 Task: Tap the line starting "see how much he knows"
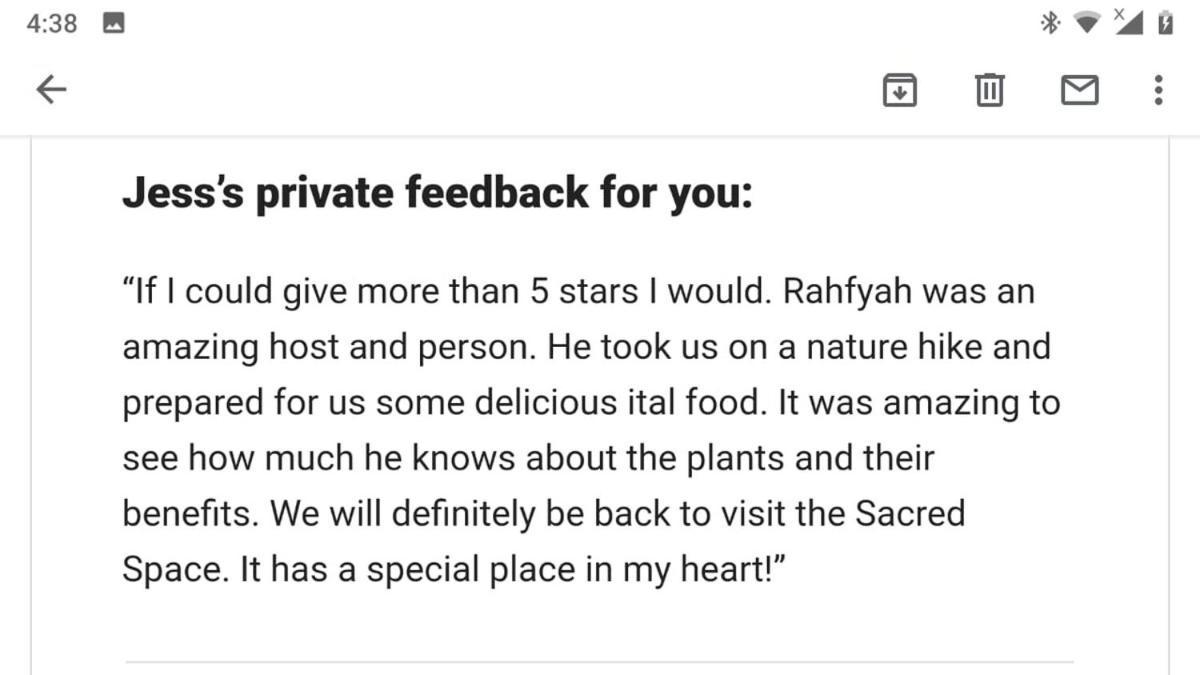[x=528, y=459]
